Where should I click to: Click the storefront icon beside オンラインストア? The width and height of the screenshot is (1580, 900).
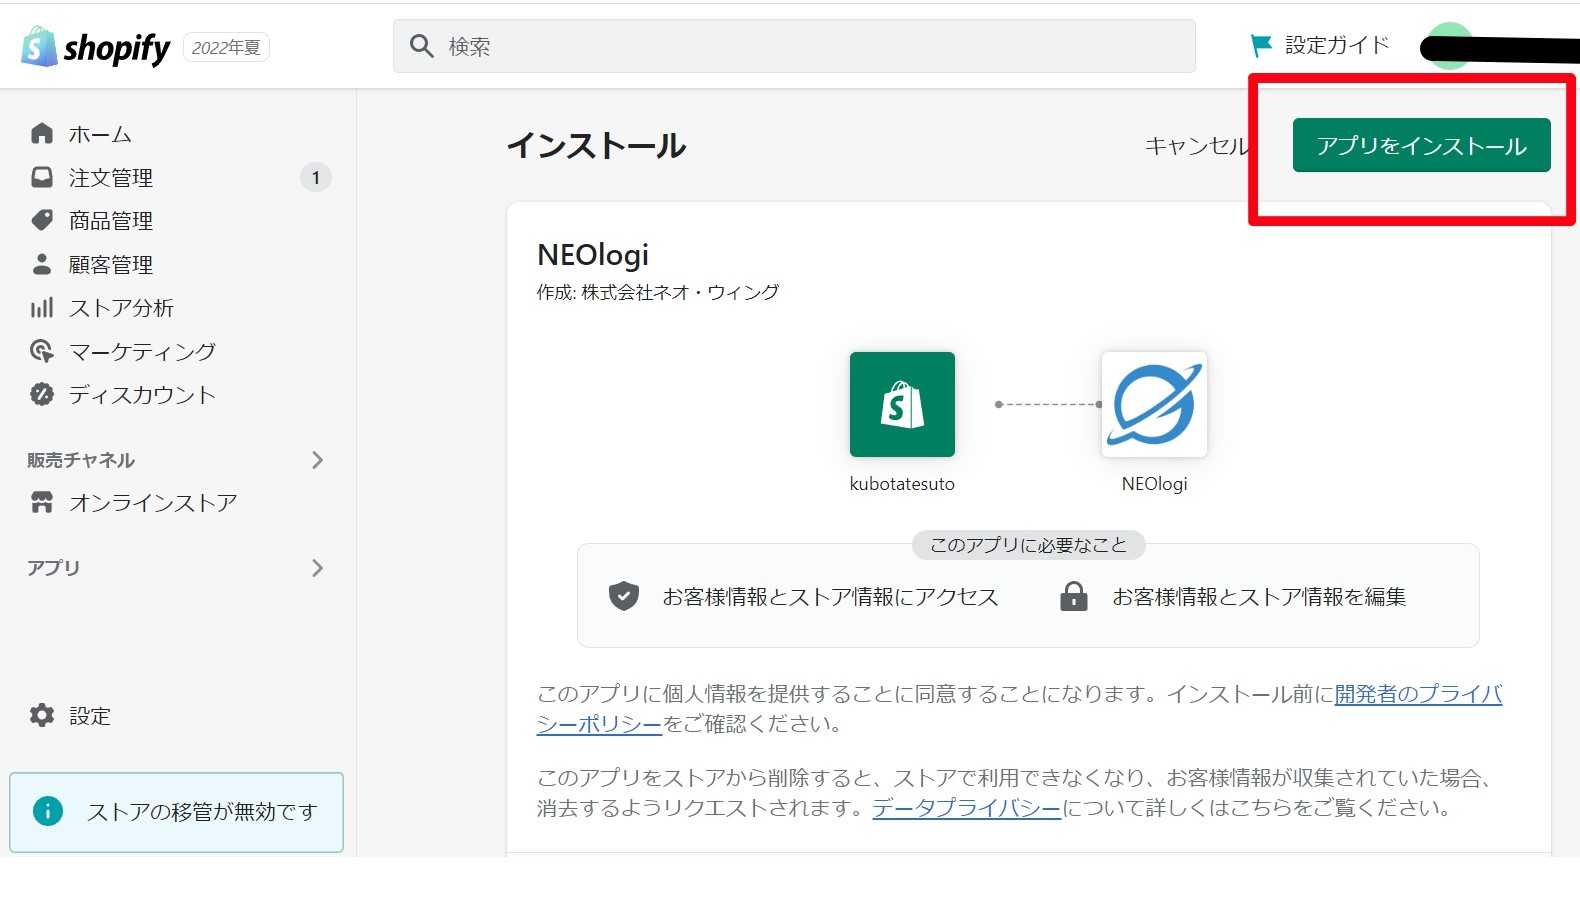pyautogui.click(x=42, y=502)
